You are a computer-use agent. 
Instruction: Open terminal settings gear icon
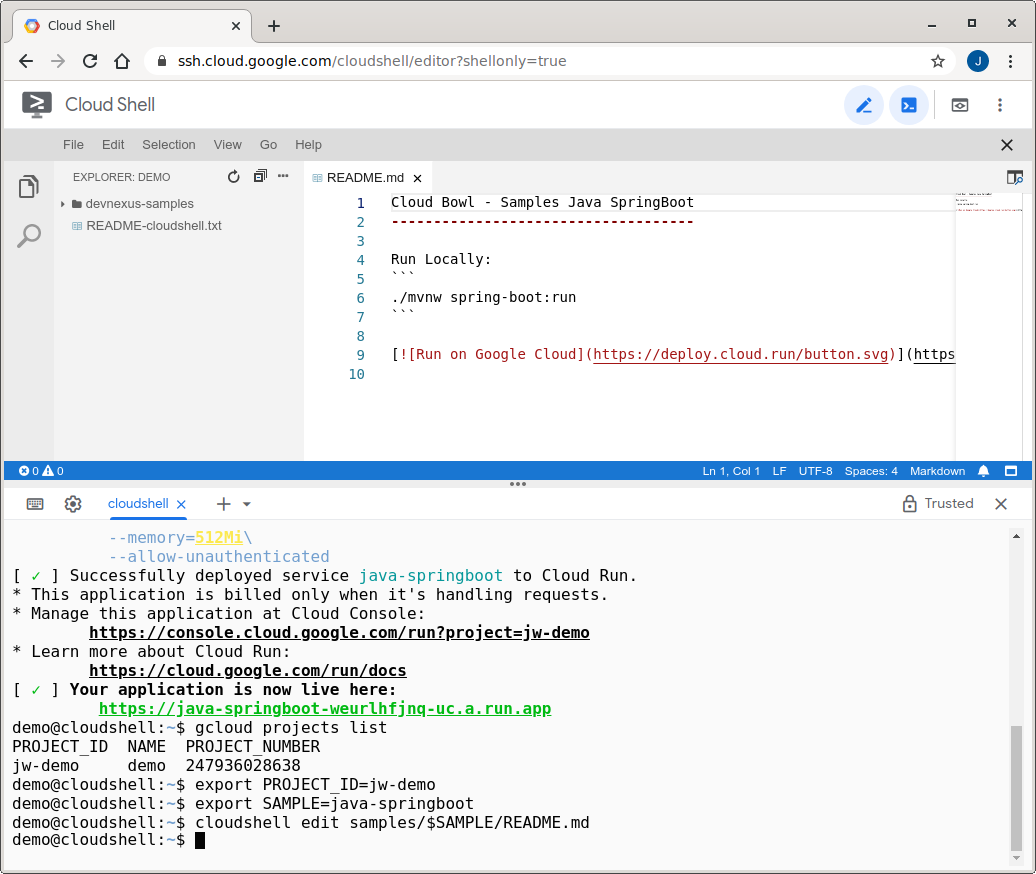[73, 504]
